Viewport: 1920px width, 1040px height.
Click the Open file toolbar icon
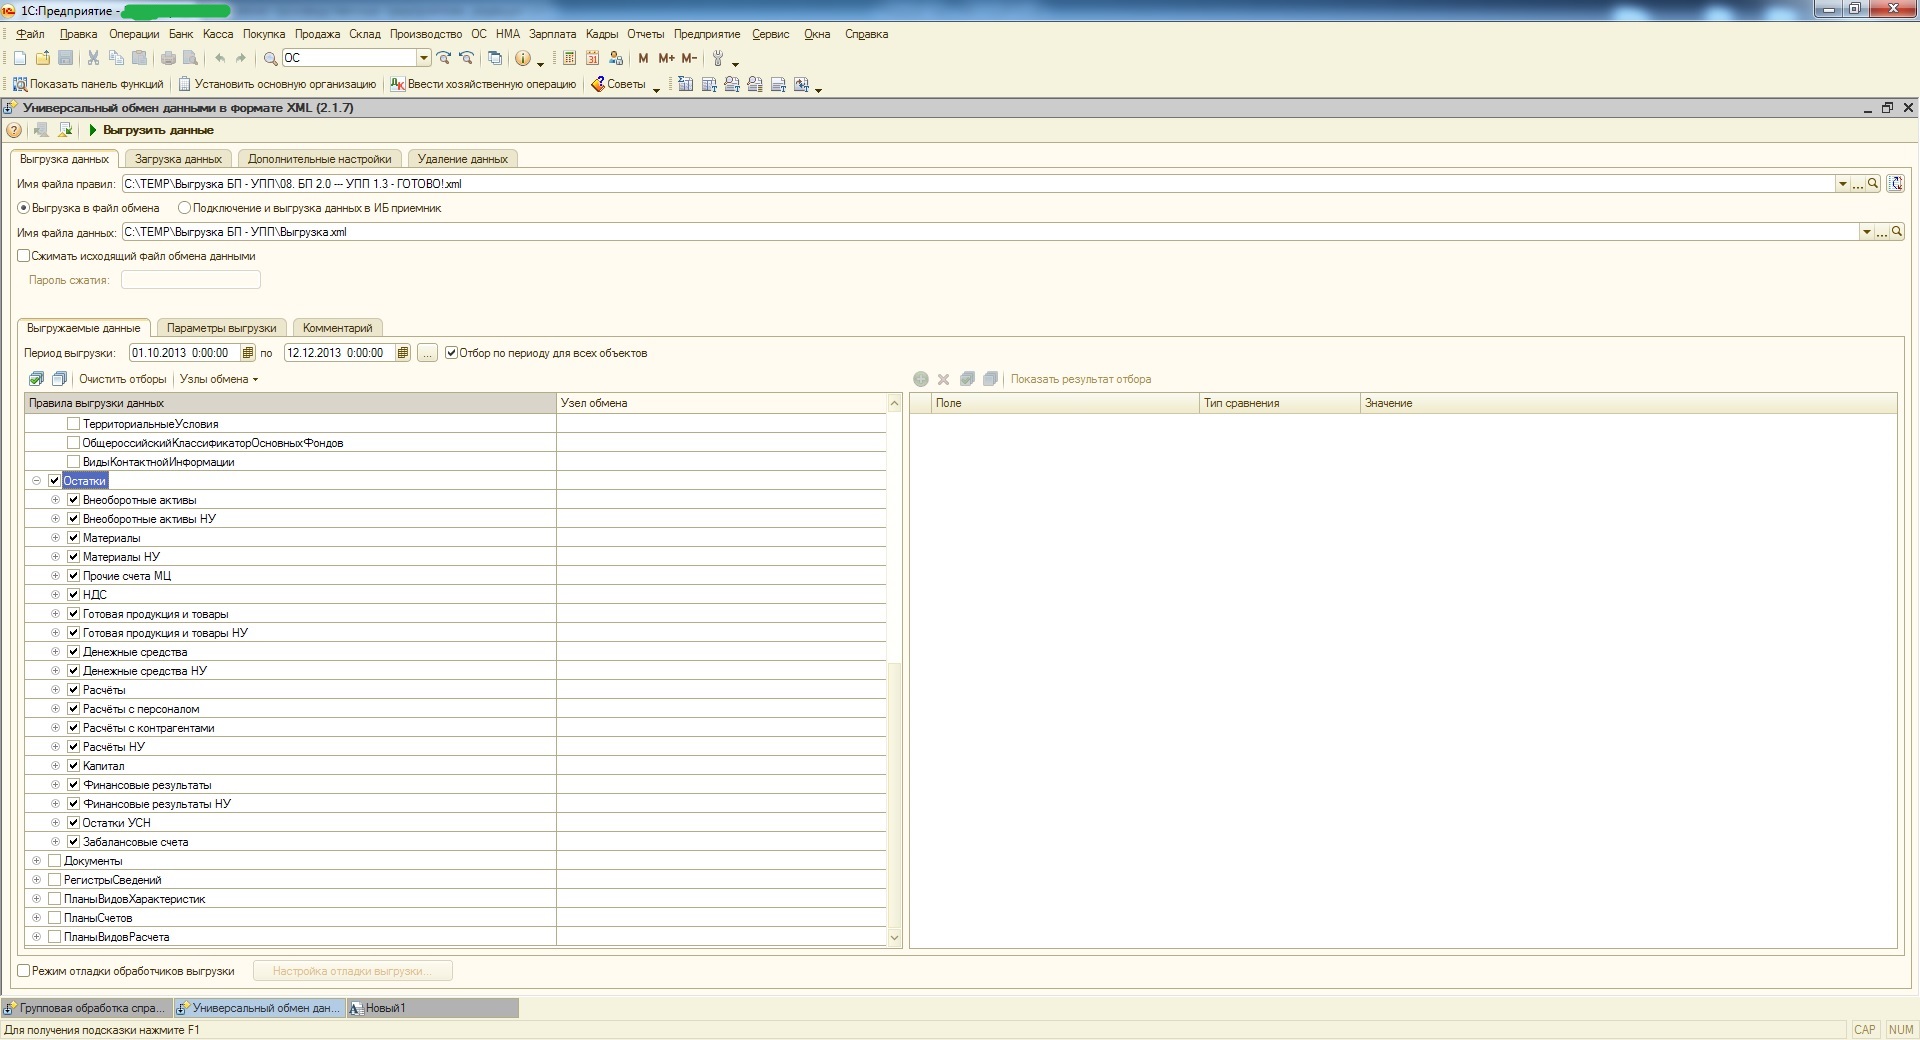43,58
